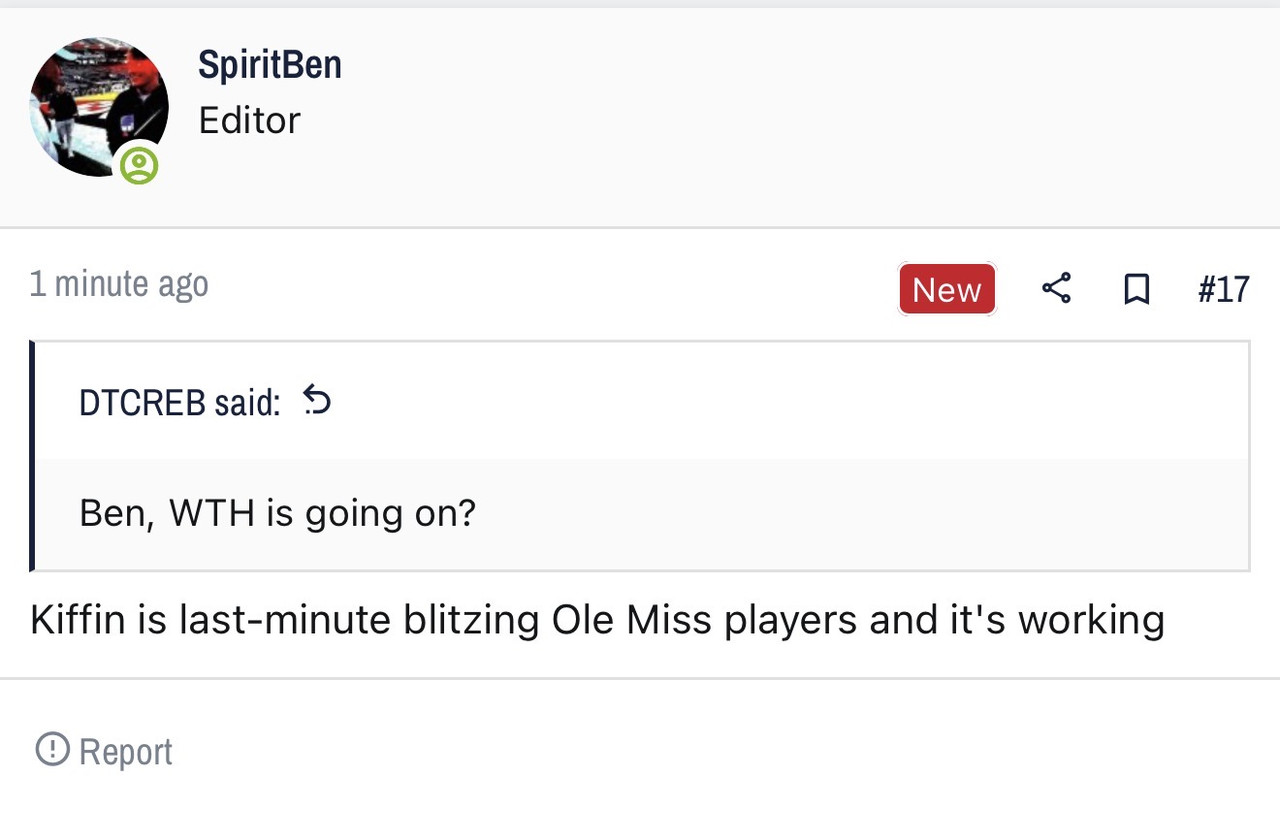Click the "Editor" user title
This screenshot has width=1280, height=816.
click(249, 120)
